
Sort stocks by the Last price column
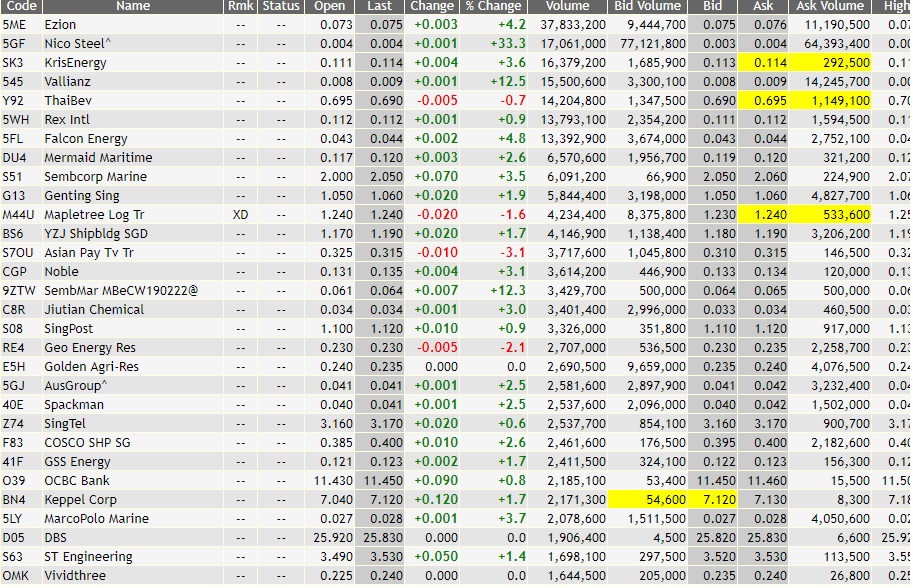point(378,7)
